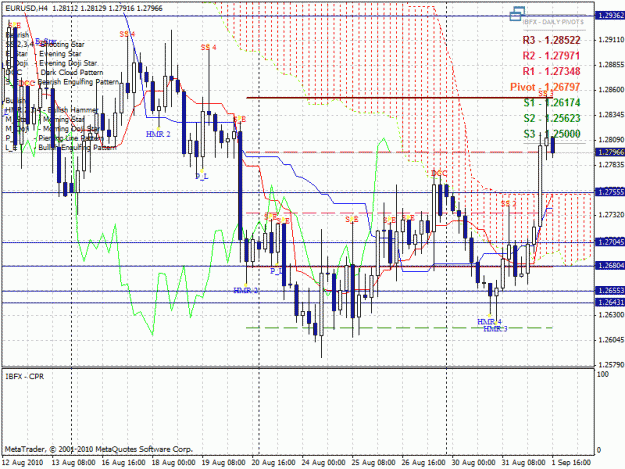625x469 pixels.
Task: Click the 30 Aug 00:00 time label
Action: point(474,462)
